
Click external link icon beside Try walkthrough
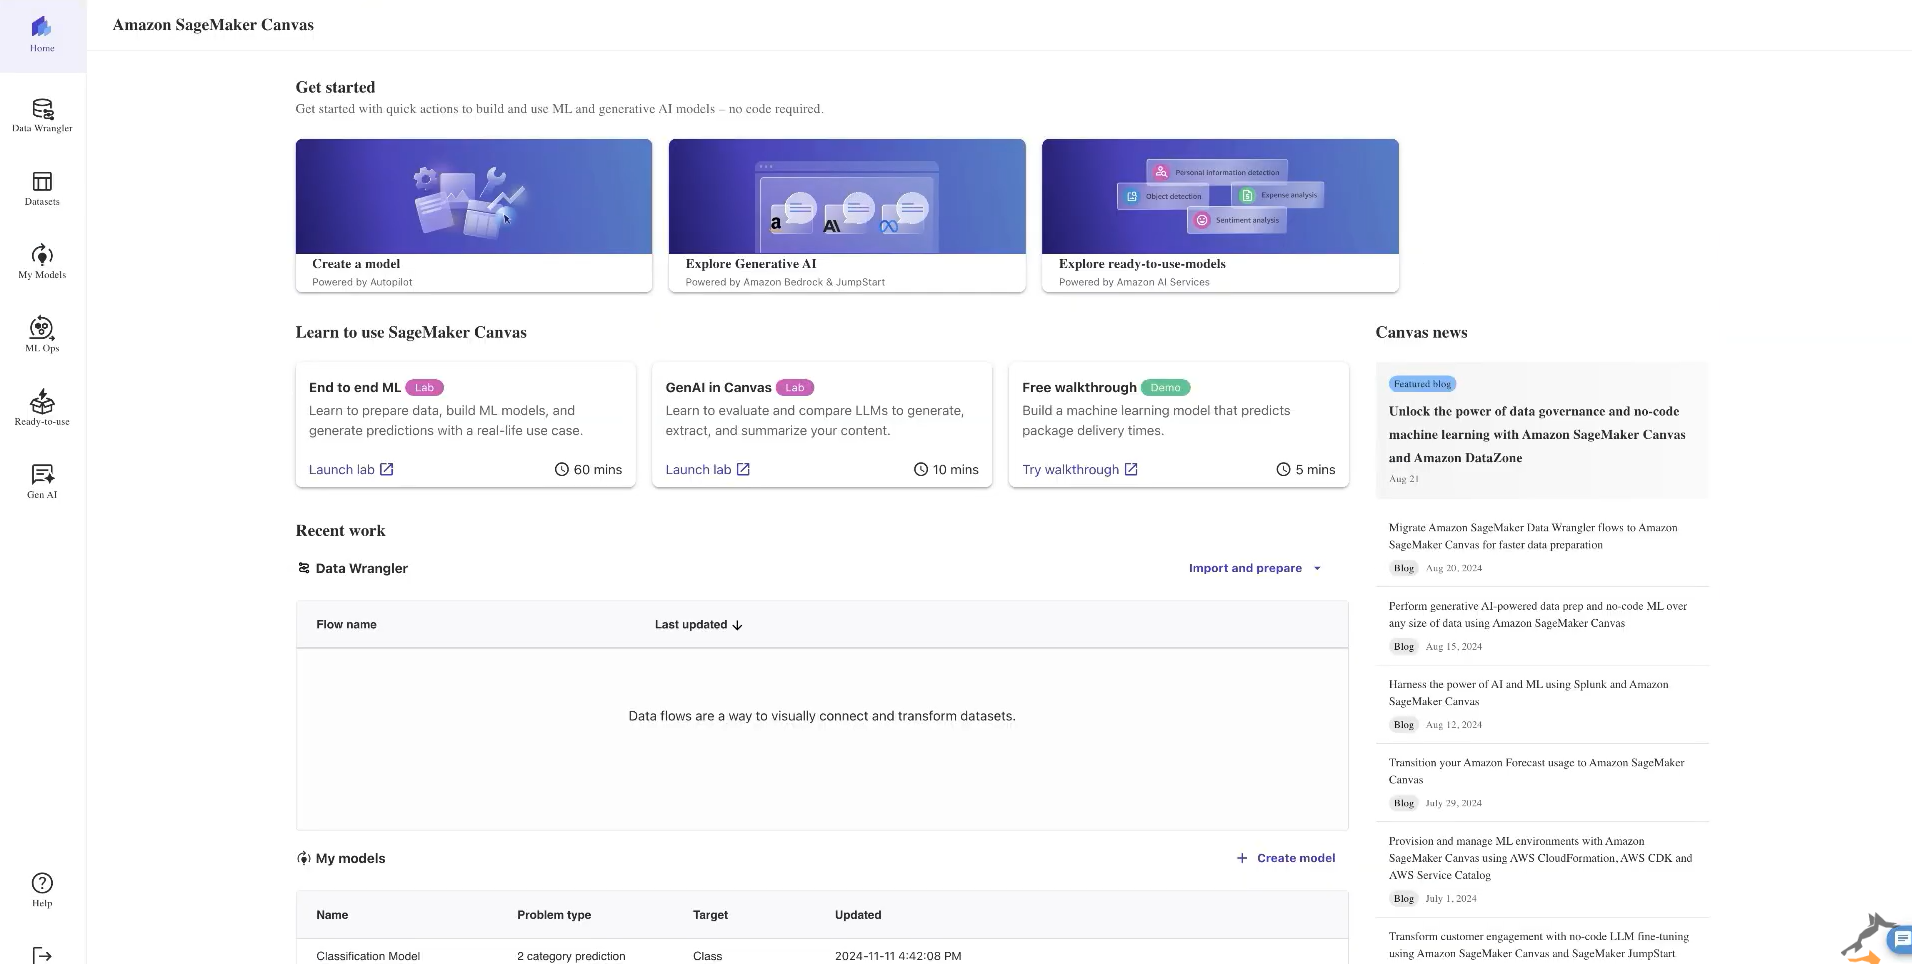(1131, 469)
